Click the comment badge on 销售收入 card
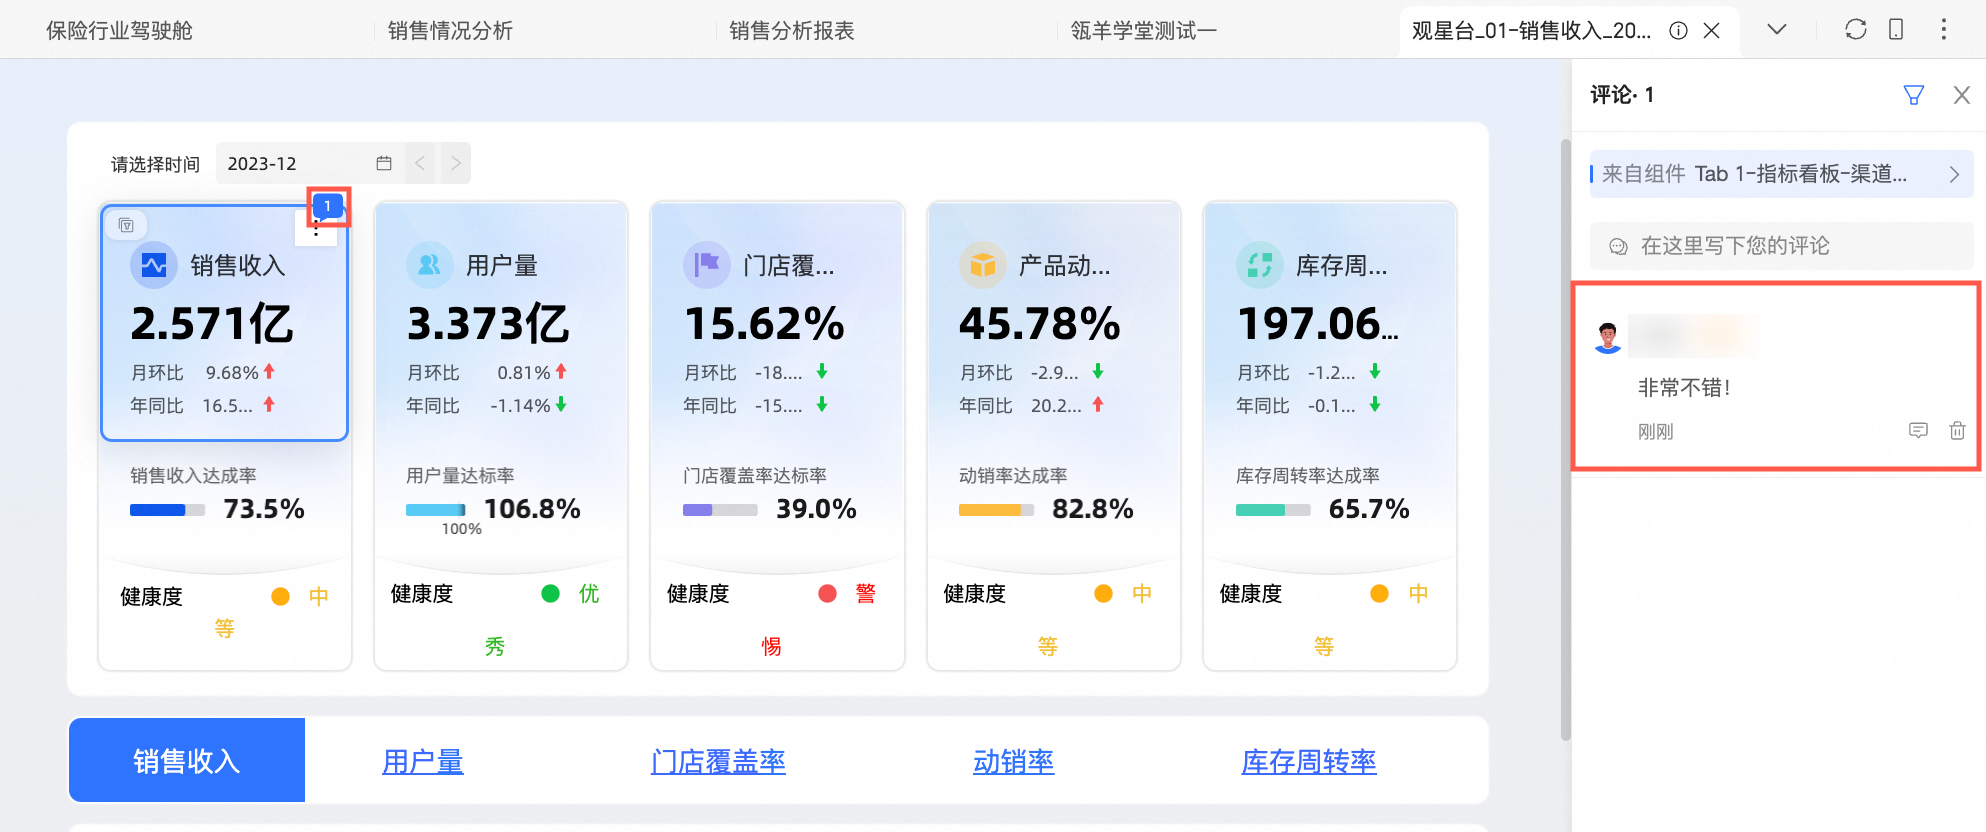This screenshot has height=832, width=1986. pos(328,206)
